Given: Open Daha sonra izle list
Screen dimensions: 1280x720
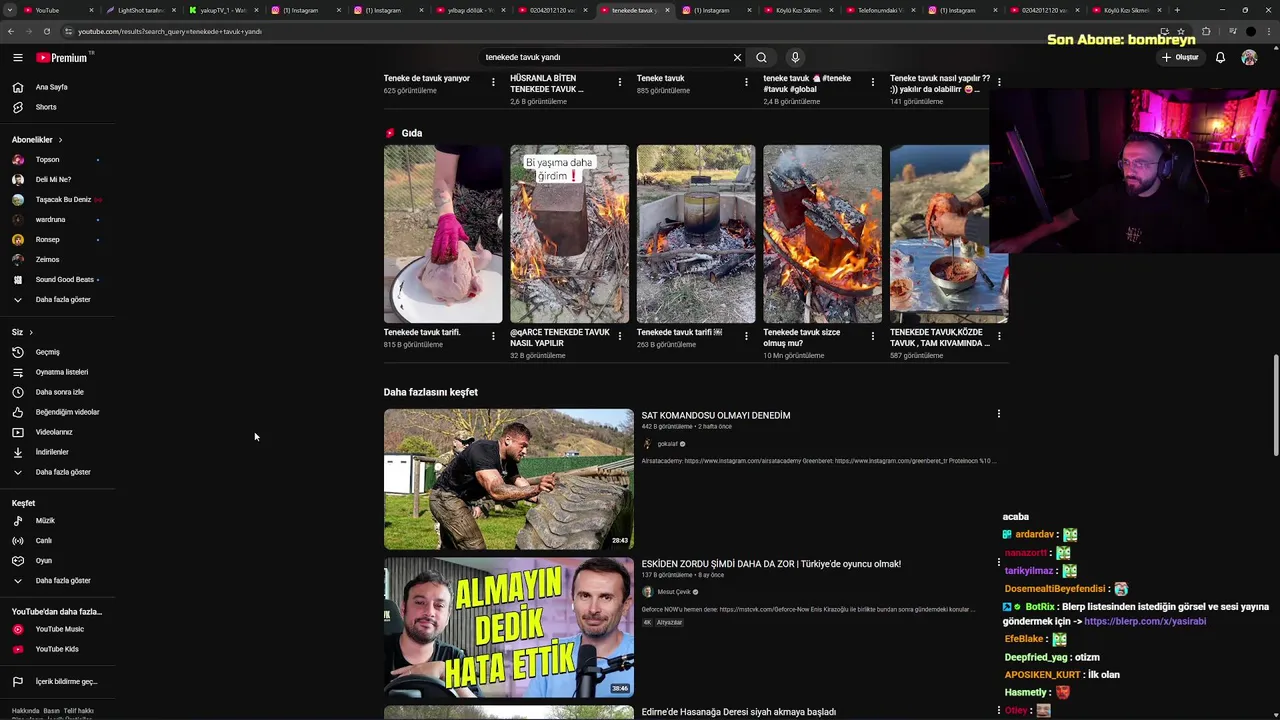Looking at the screenshot, I should pyautogui.click(x=58, y=392).
